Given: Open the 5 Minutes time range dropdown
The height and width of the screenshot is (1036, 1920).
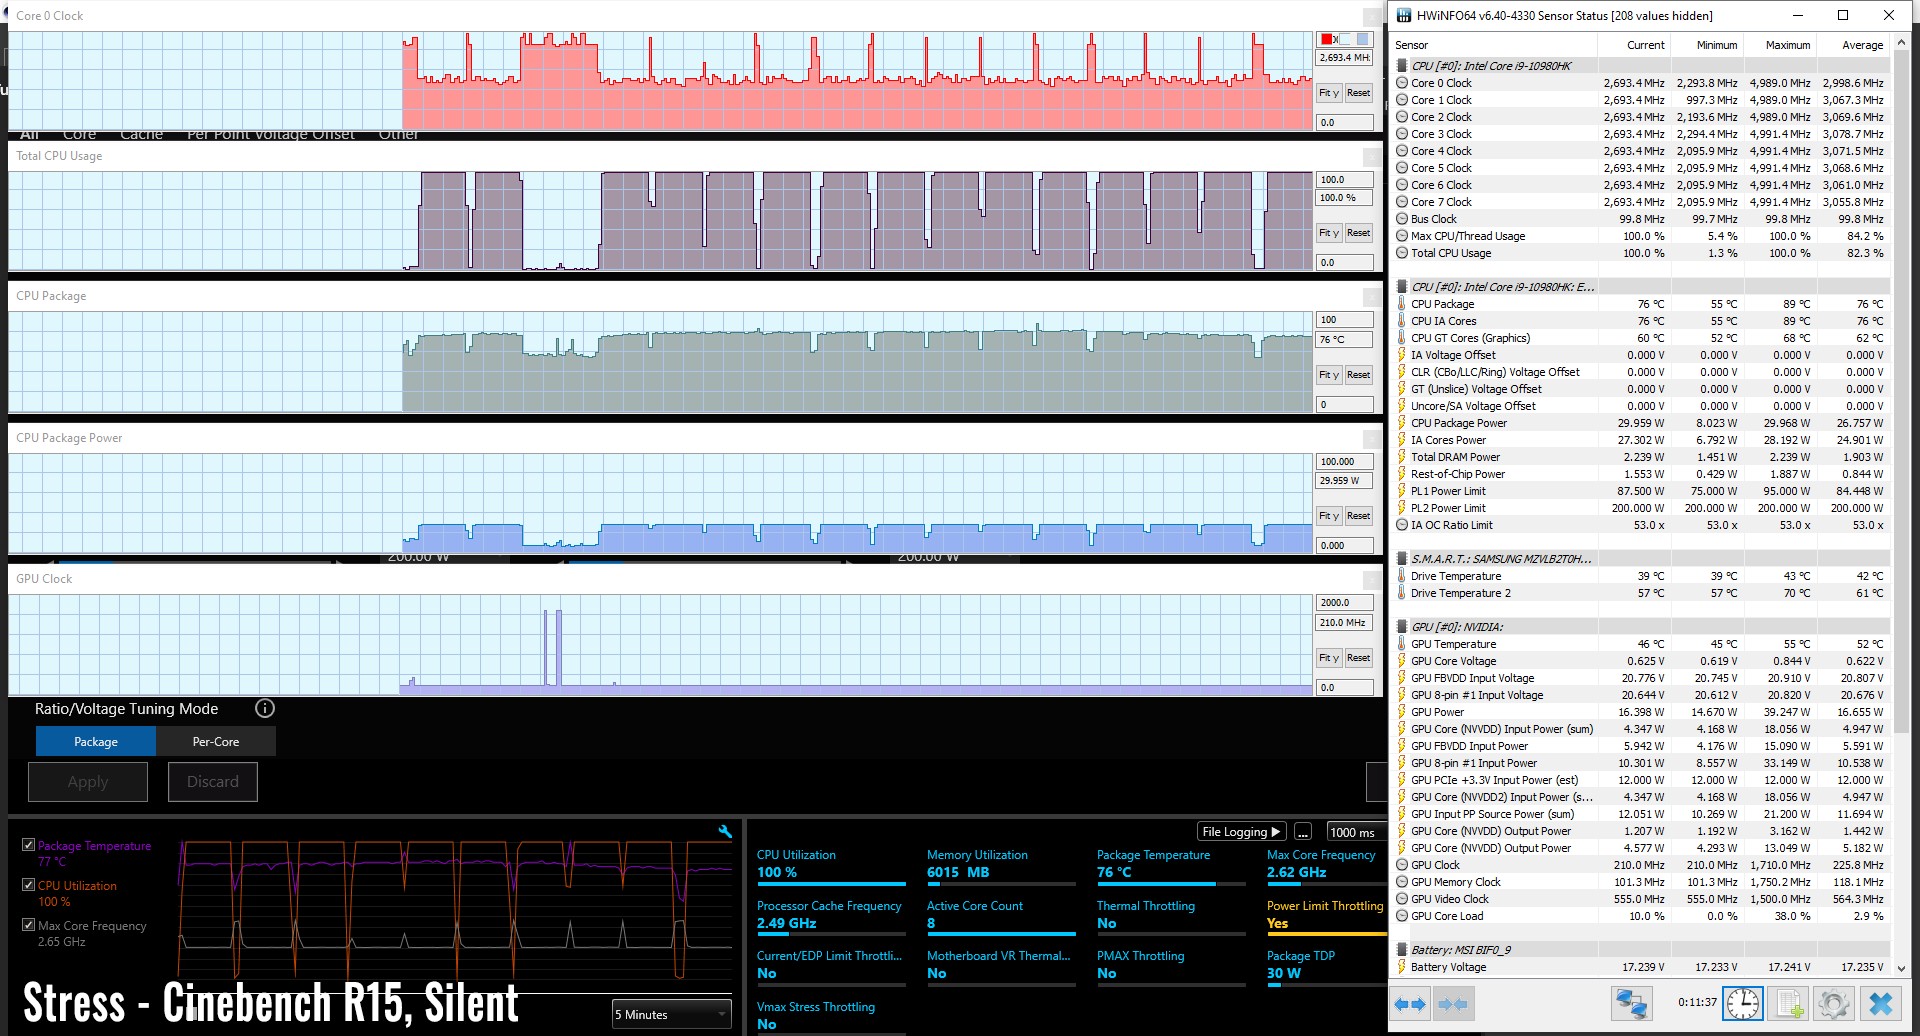Looking at the screenshot, I should (671, 1014).
